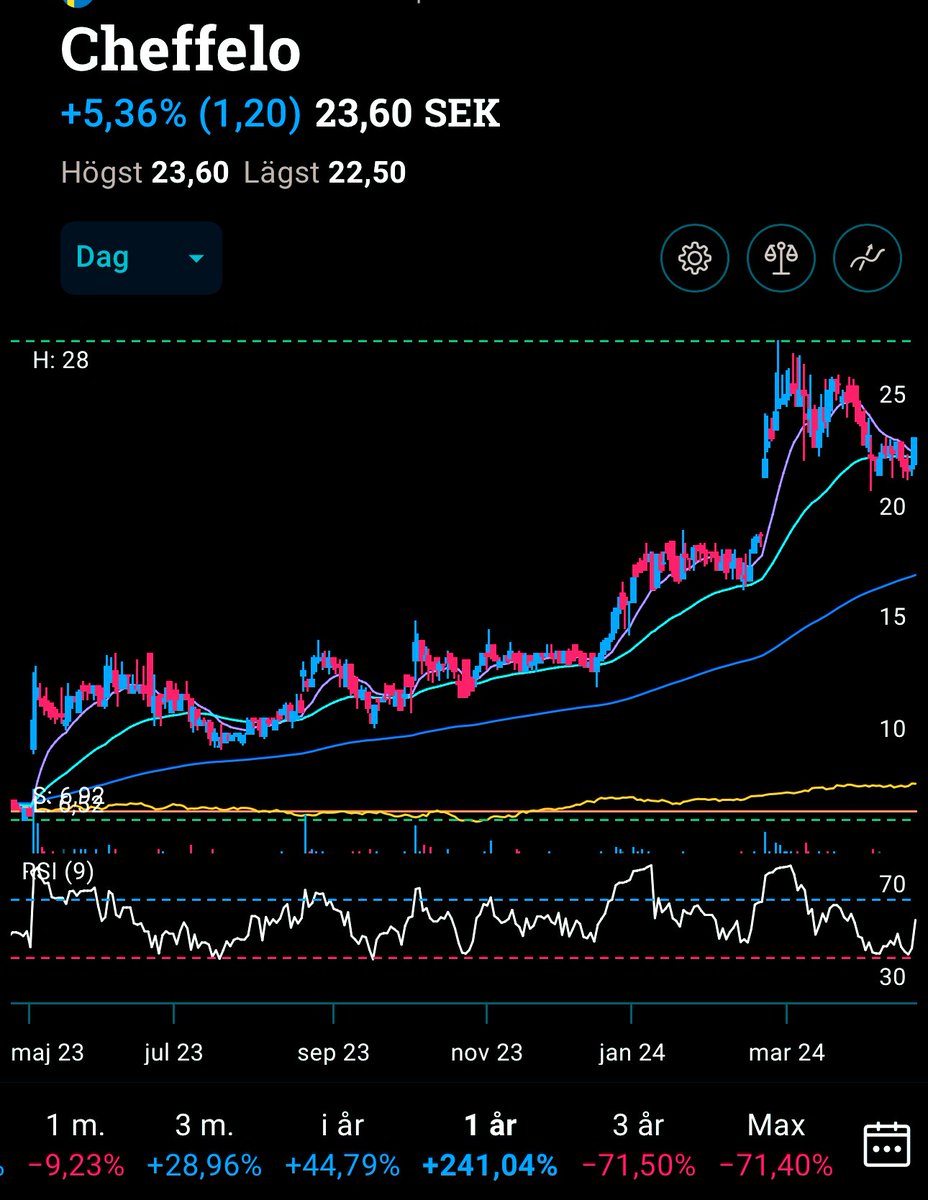Expand the RSI (9) indicator label
The width and height of the screenshot is (928, 1200).
point(58,873)
